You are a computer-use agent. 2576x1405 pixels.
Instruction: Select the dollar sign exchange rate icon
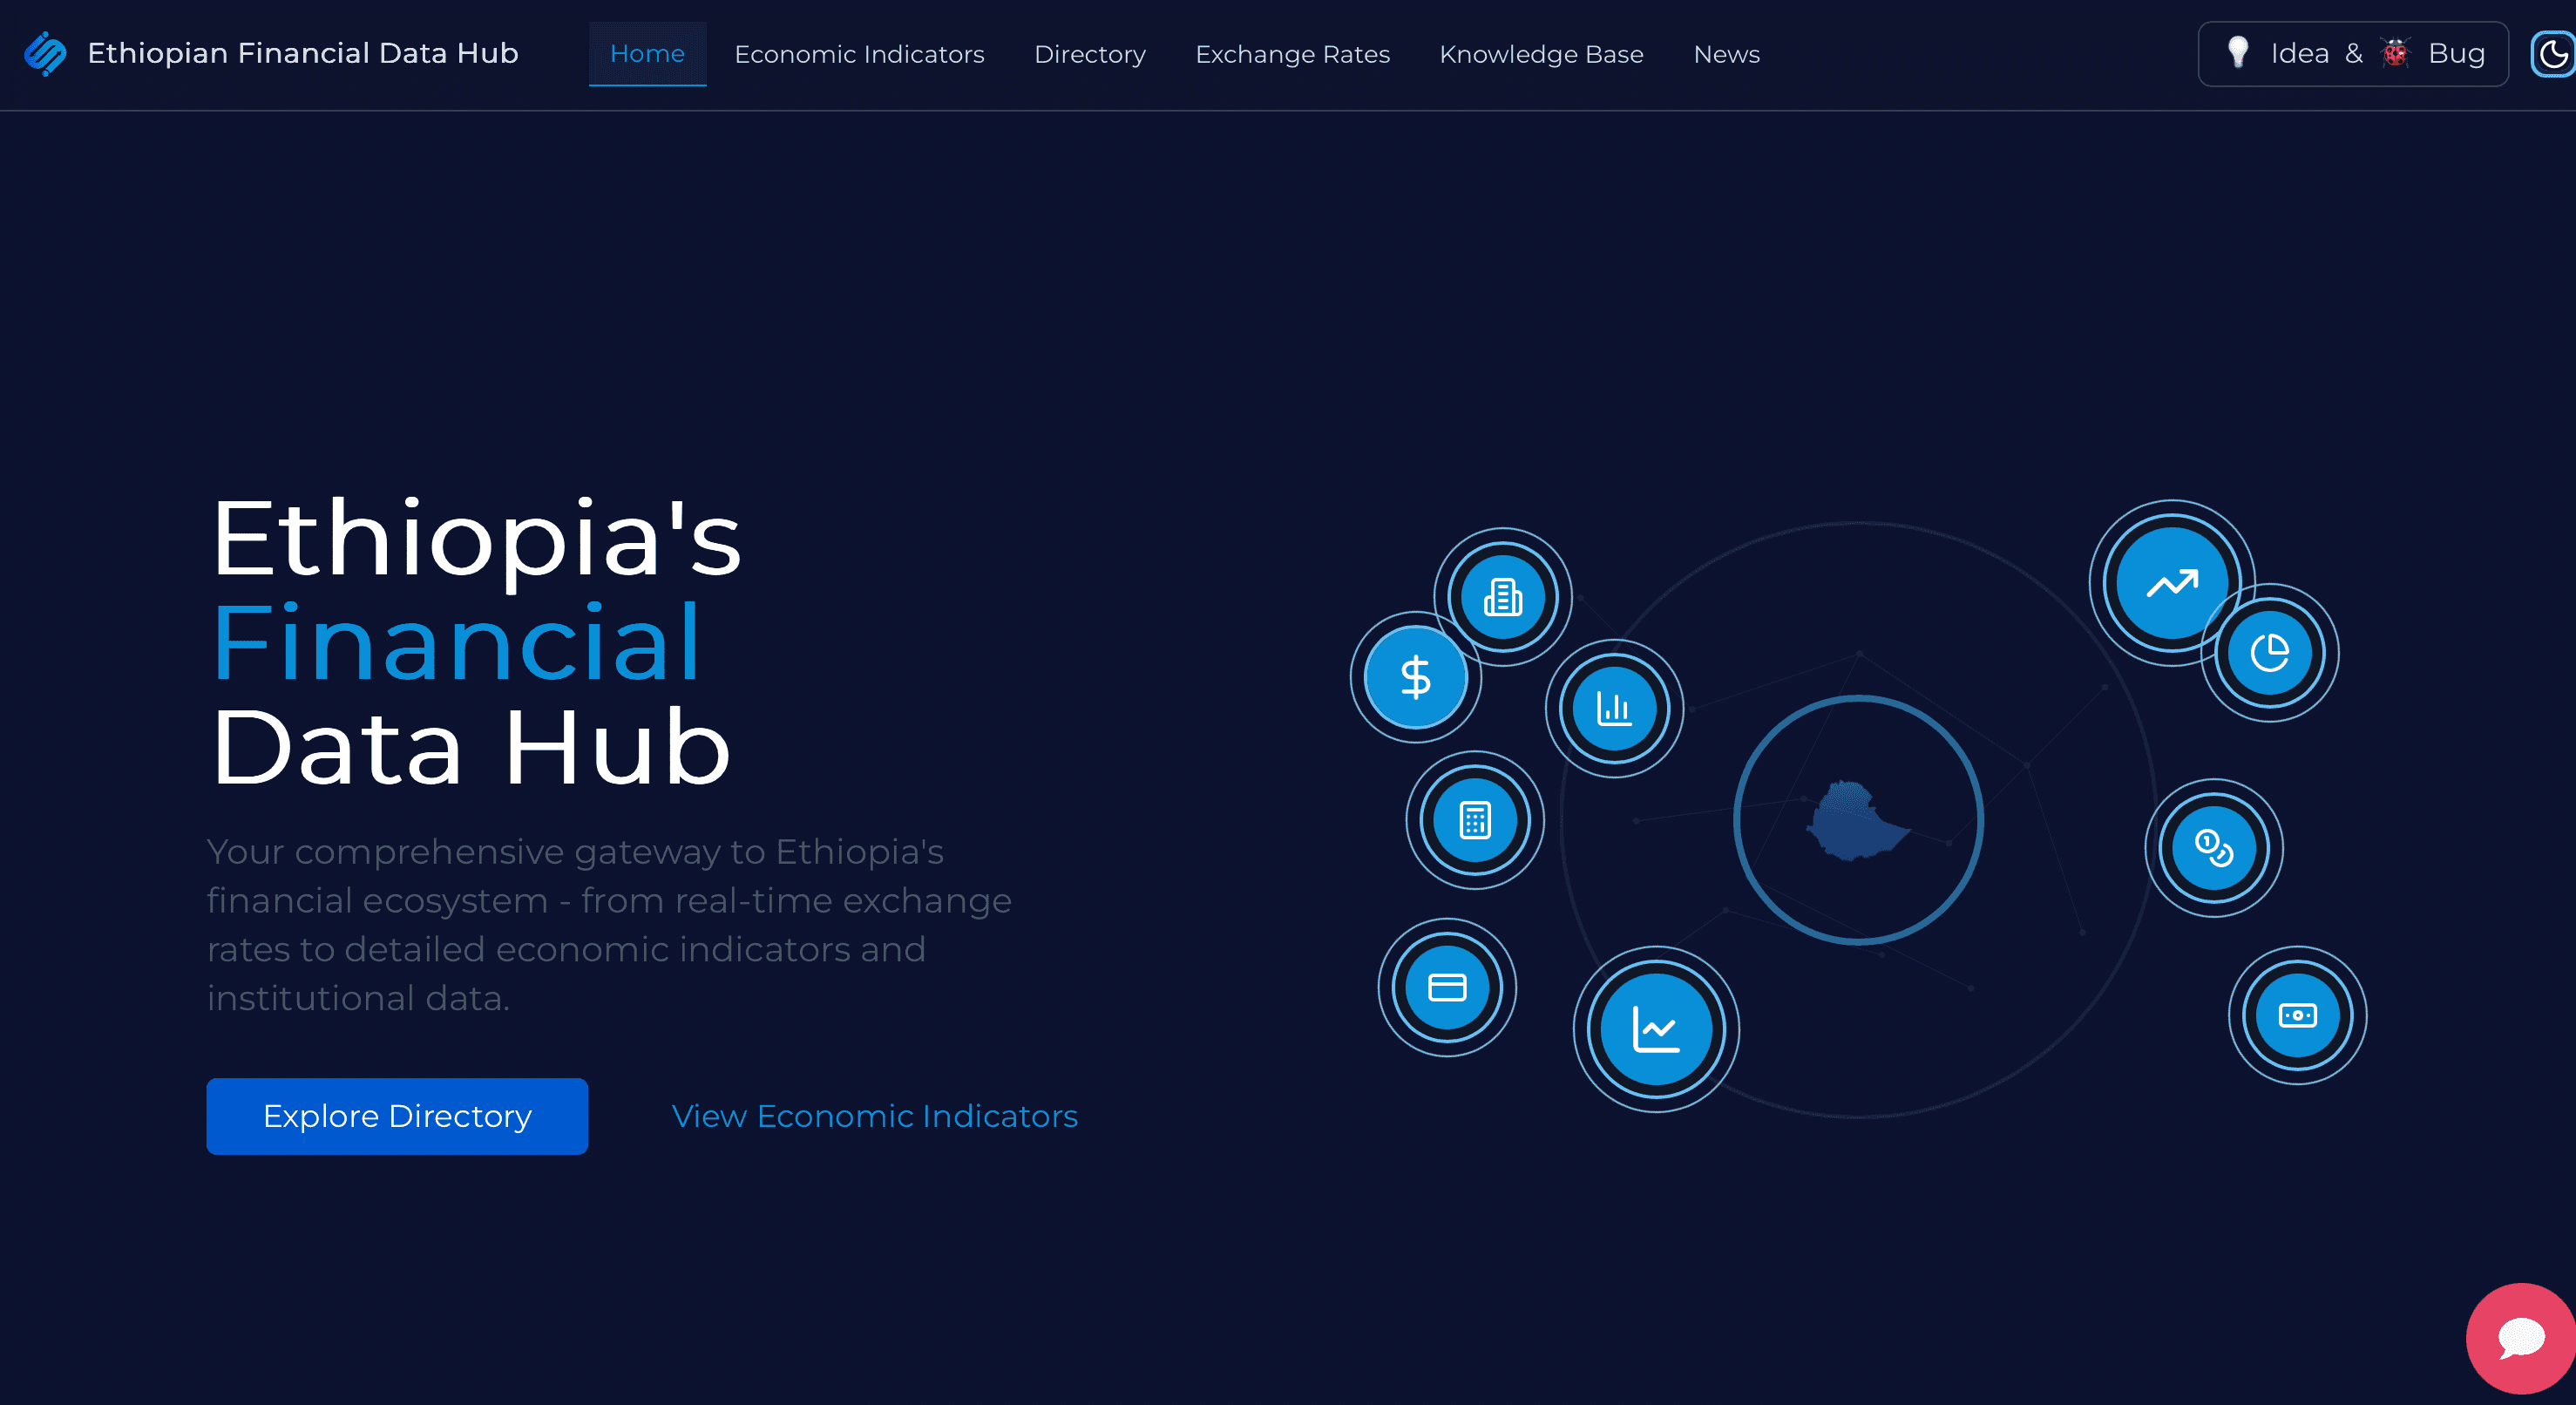click(x=1414, y=678)
